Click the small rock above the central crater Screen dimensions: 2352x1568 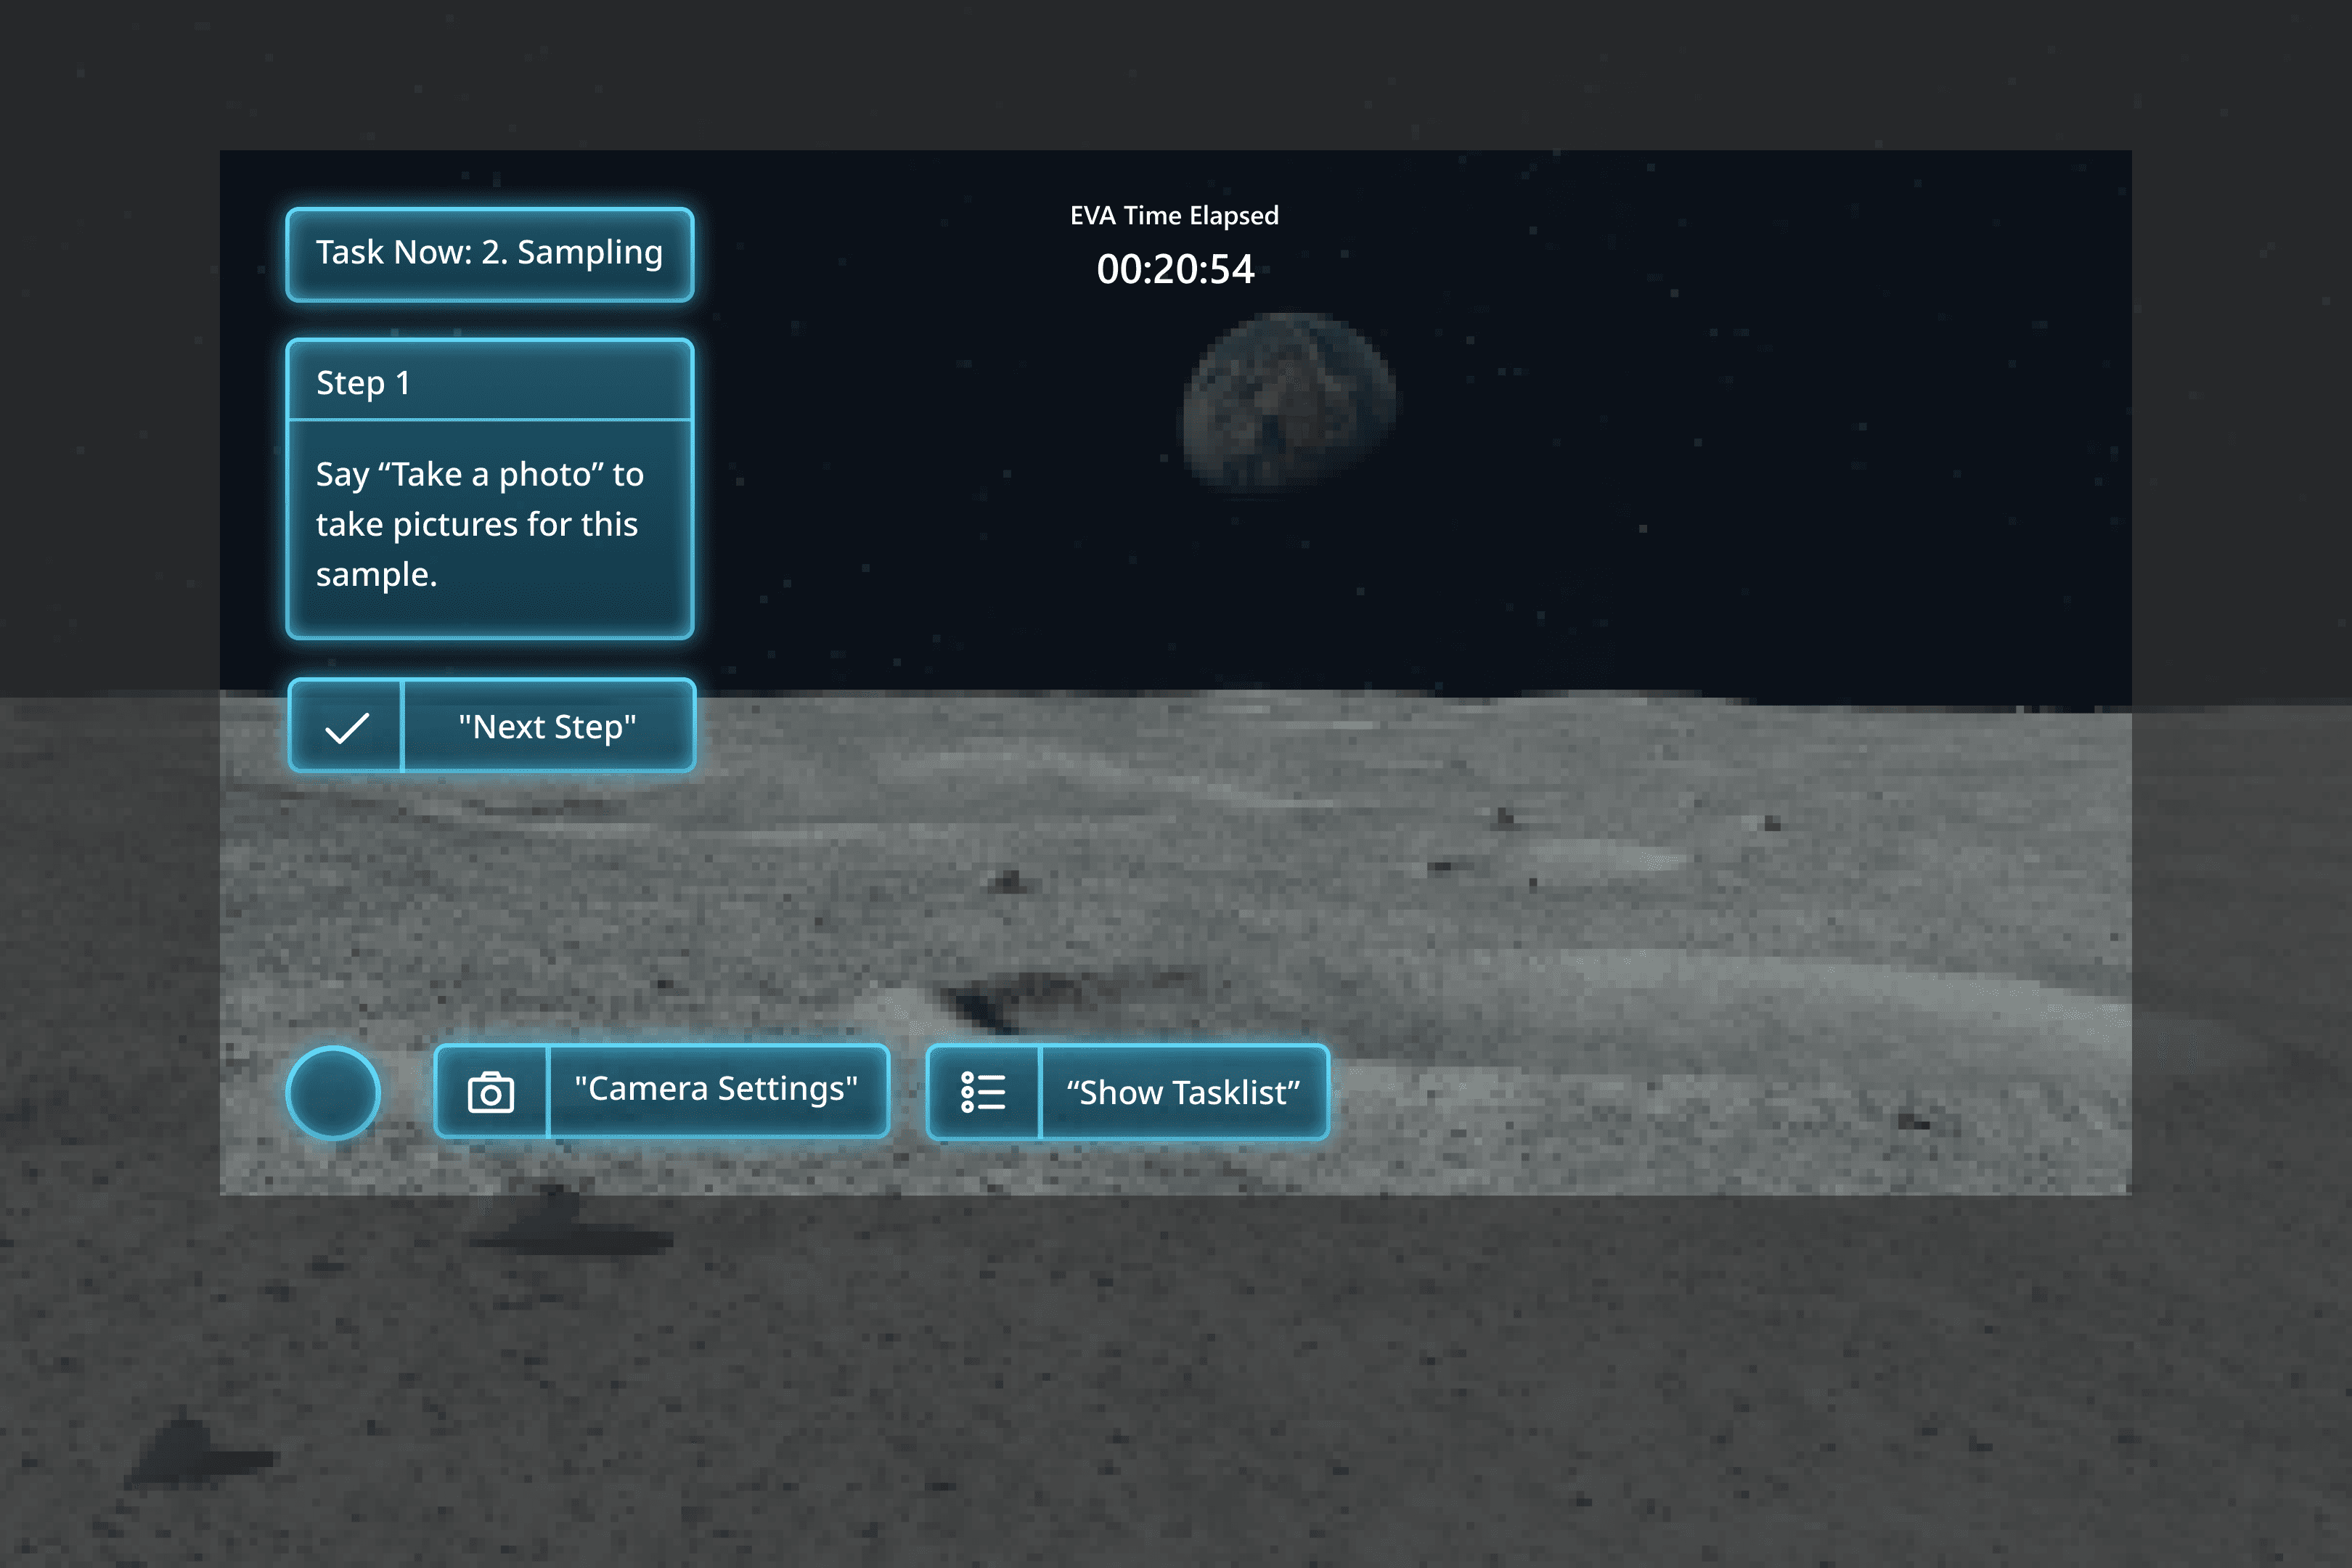coord(1008,882)
